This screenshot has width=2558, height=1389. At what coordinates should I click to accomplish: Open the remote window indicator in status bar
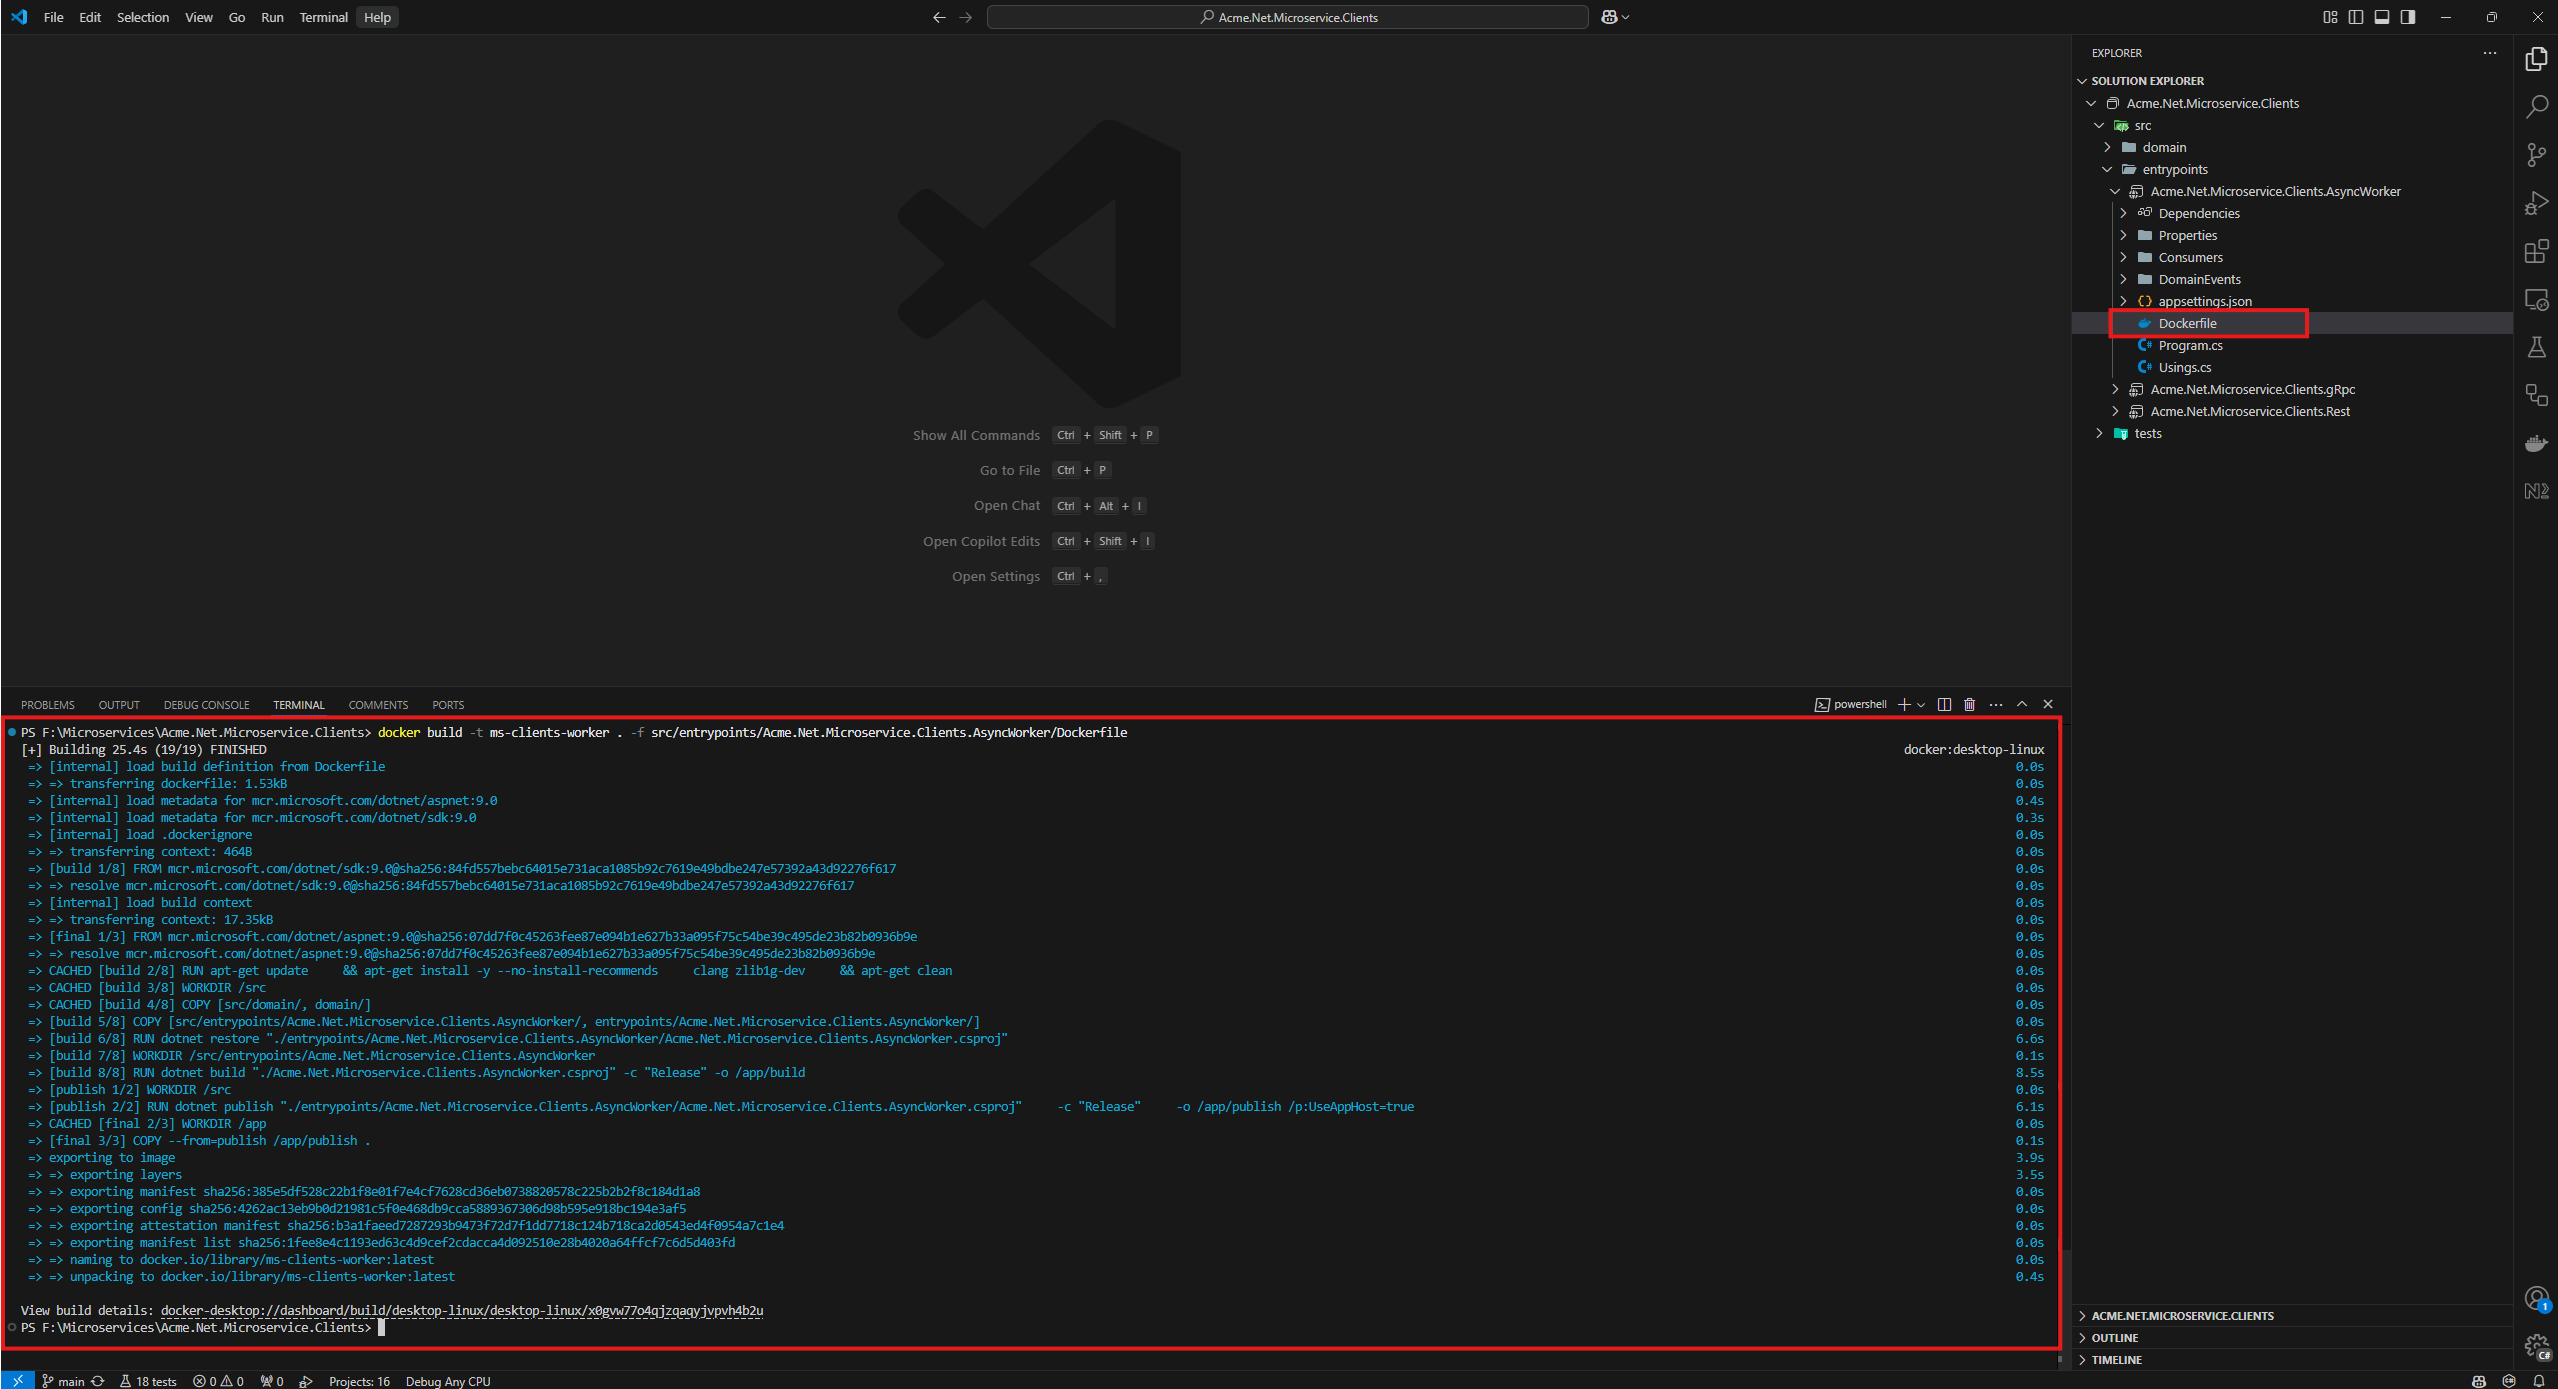(18, 1381)
